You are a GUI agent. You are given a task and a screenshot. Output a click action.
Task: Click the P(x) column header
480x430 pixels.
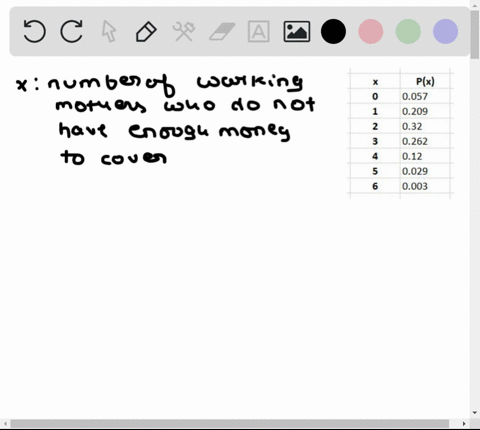(425, 81)
